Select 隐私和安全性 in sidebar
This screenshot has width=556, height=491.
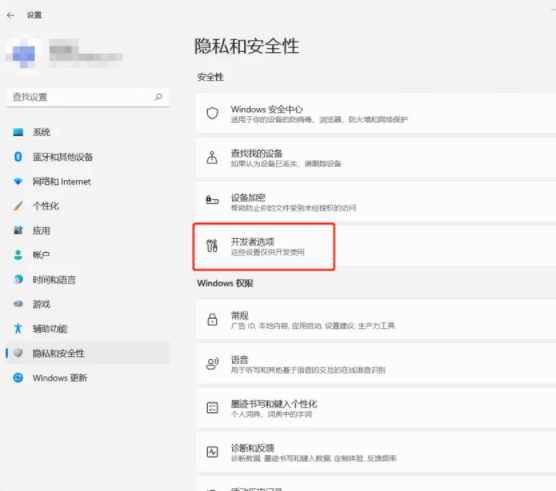pos(88,353)
